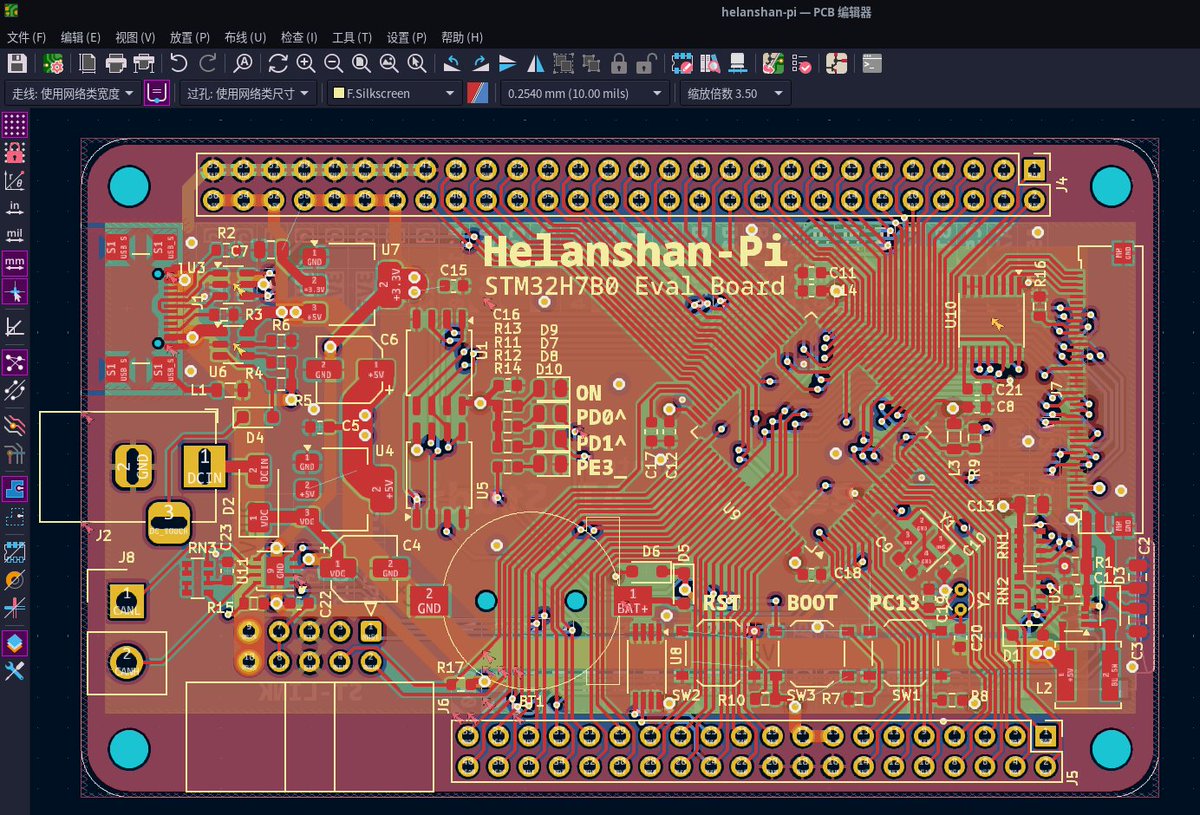This screenshot has width=1200, height=815.
Task: Toggle sketch mode for pads
Action: [14, 552]
